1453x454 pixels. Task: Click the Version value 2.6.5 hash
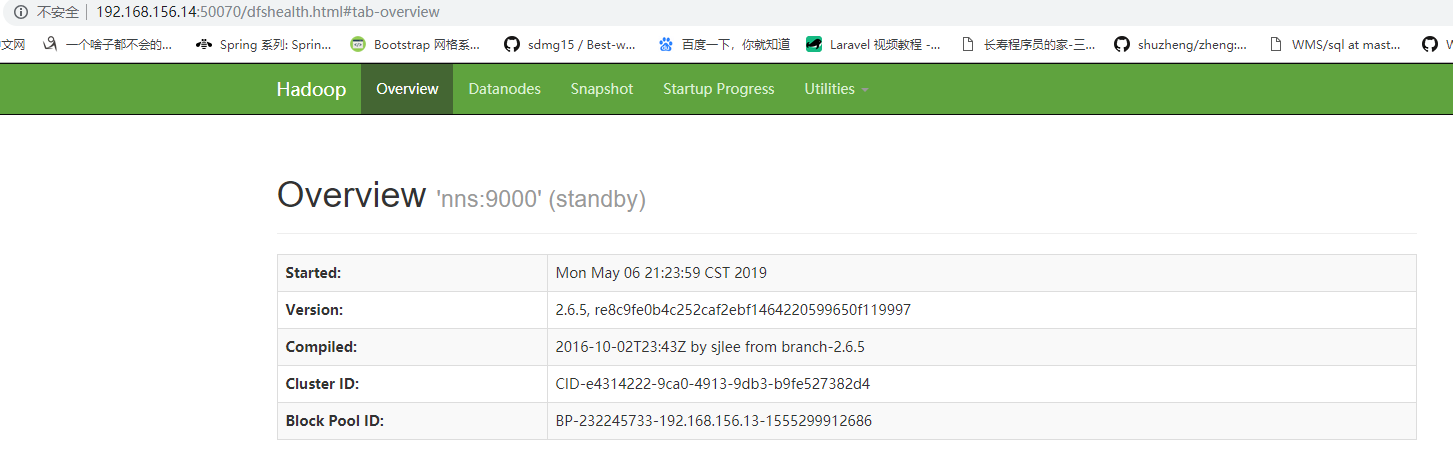pos(733,310)
